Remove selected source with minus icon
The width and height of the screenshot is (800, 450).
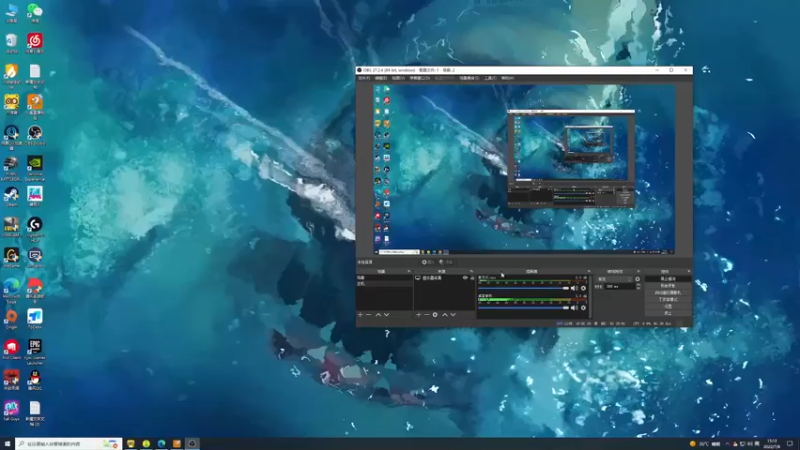pyautogui.click(x=427, y=315)
